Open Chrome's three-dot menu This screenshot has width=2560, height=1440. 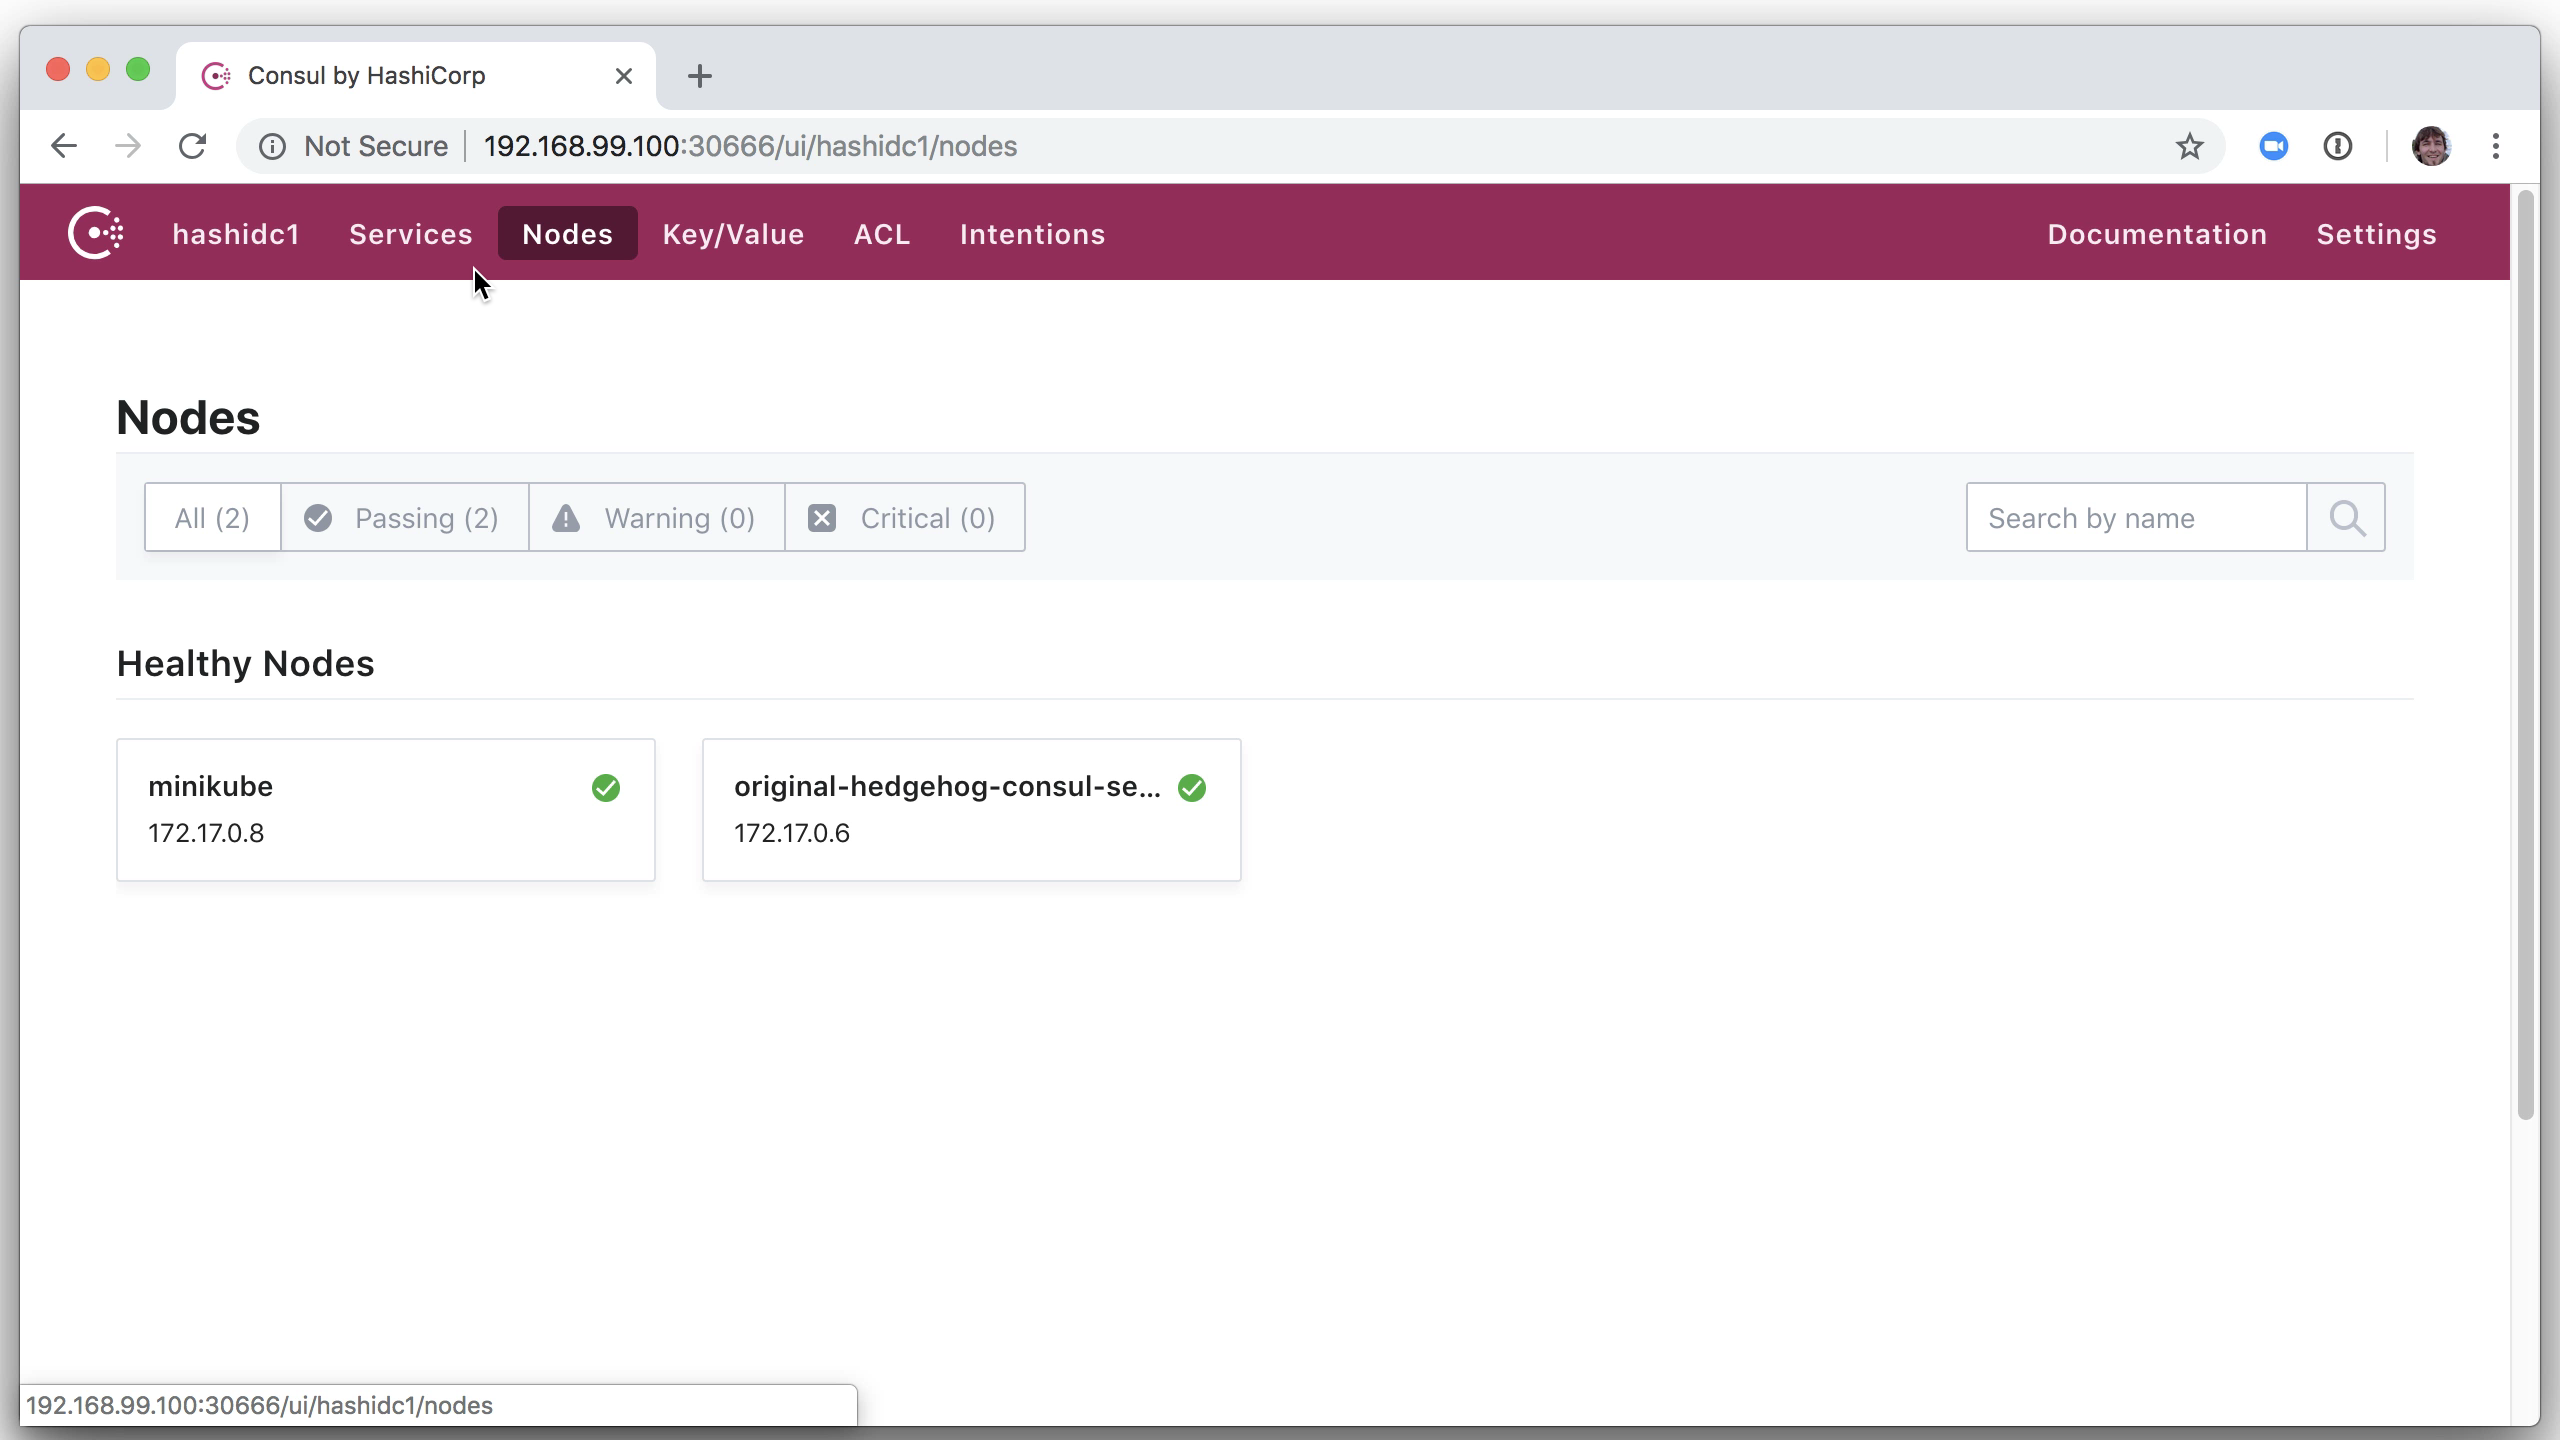point(2496,146)
